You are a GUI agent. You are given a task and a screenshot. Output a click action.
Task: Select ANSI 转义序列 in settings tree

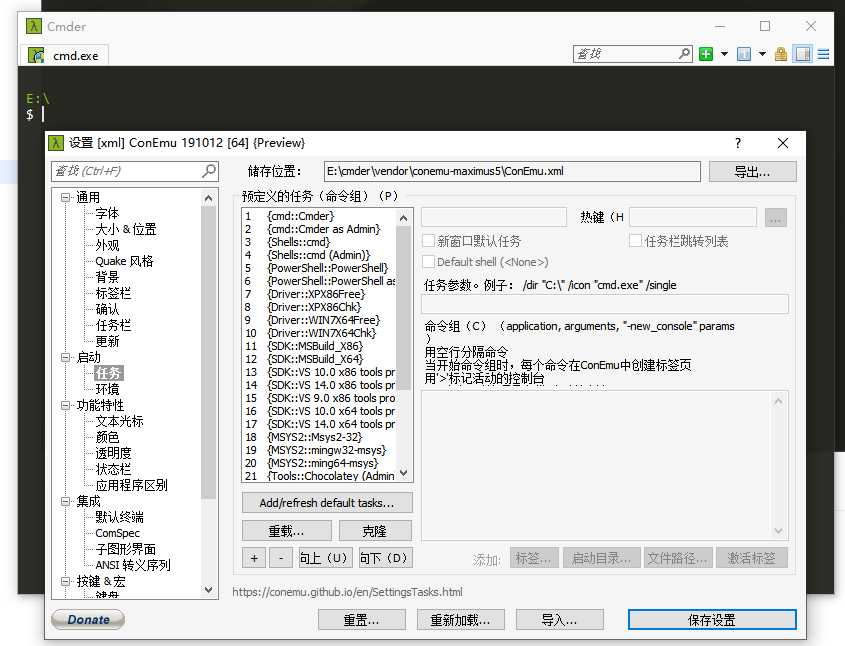point(133,565)
